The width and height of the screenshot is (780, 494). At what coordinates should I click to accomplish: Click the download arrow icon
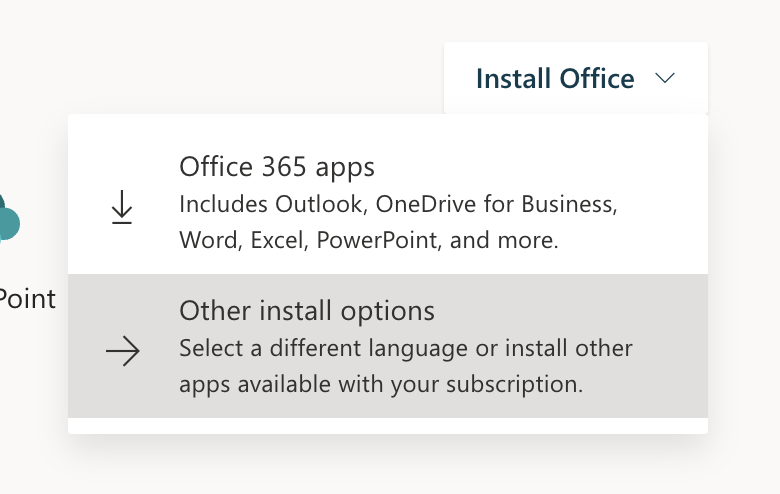[x=122, y=207]
